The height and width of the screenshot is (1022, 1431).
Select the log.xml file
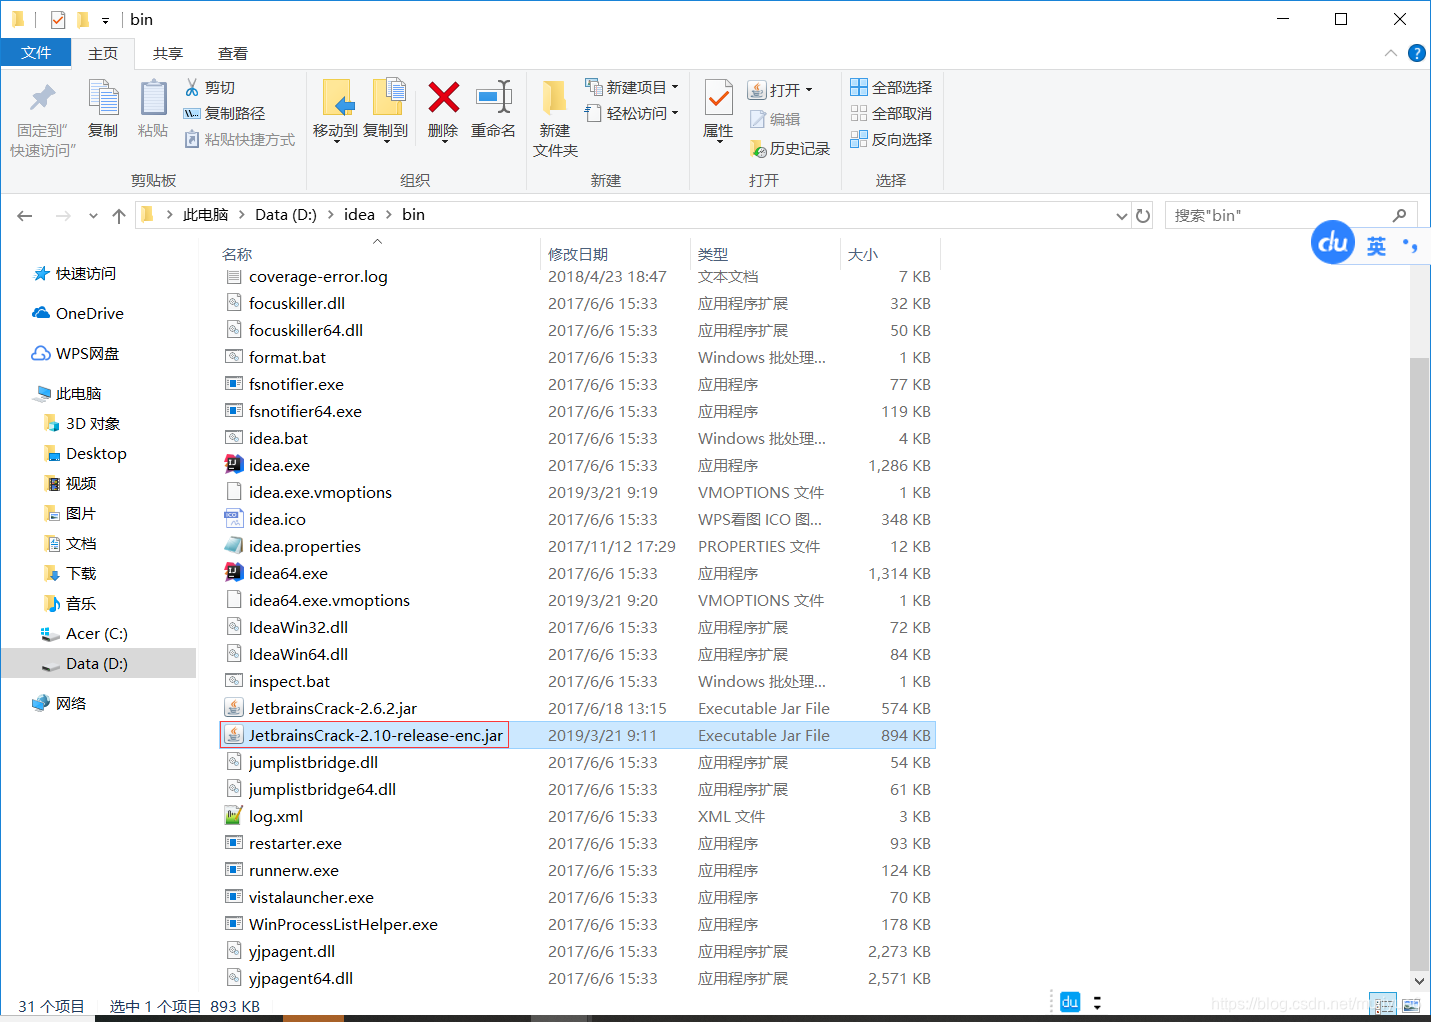[x=275, y=817]
